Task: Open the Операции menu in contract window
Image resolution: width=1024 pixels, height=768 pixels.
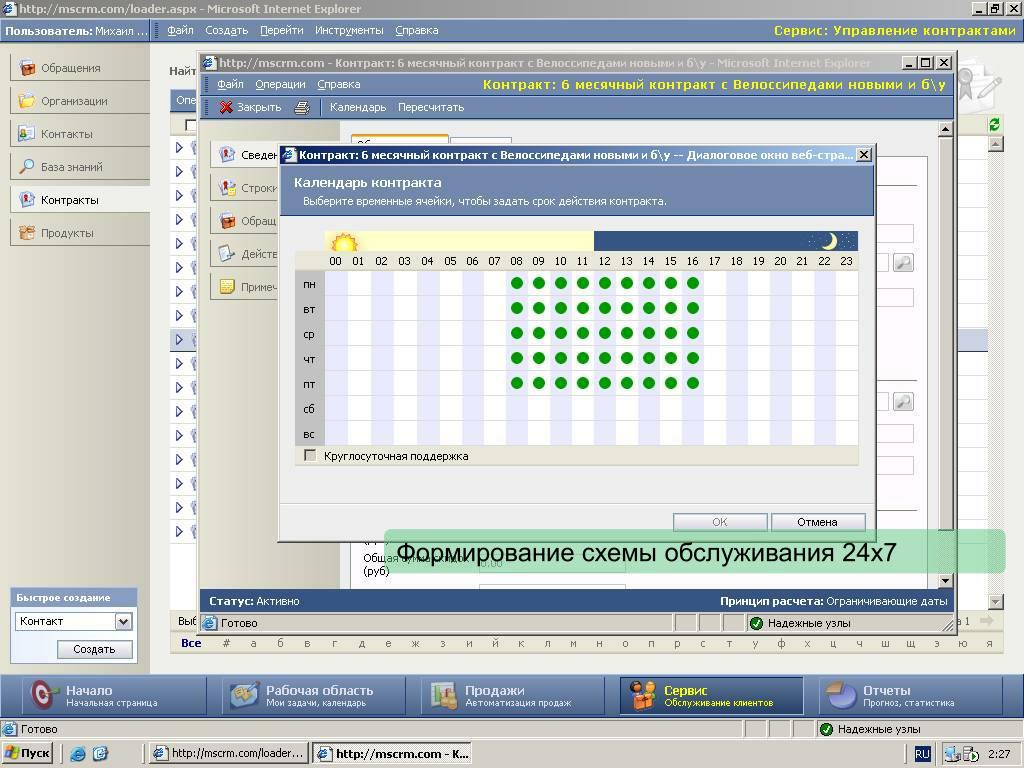Action: [x=280, y=84]
